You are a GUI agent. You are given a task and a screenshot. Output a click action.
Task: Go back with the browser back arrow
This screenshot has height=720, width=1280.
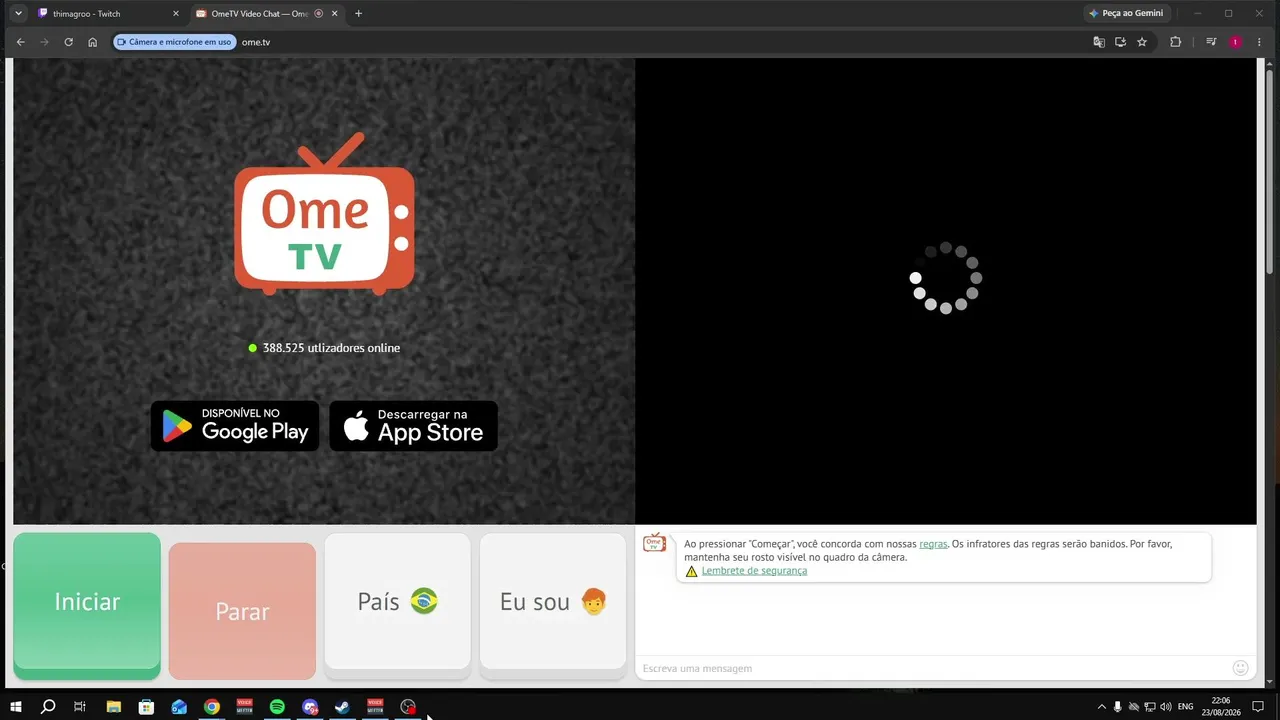point(20,42)
